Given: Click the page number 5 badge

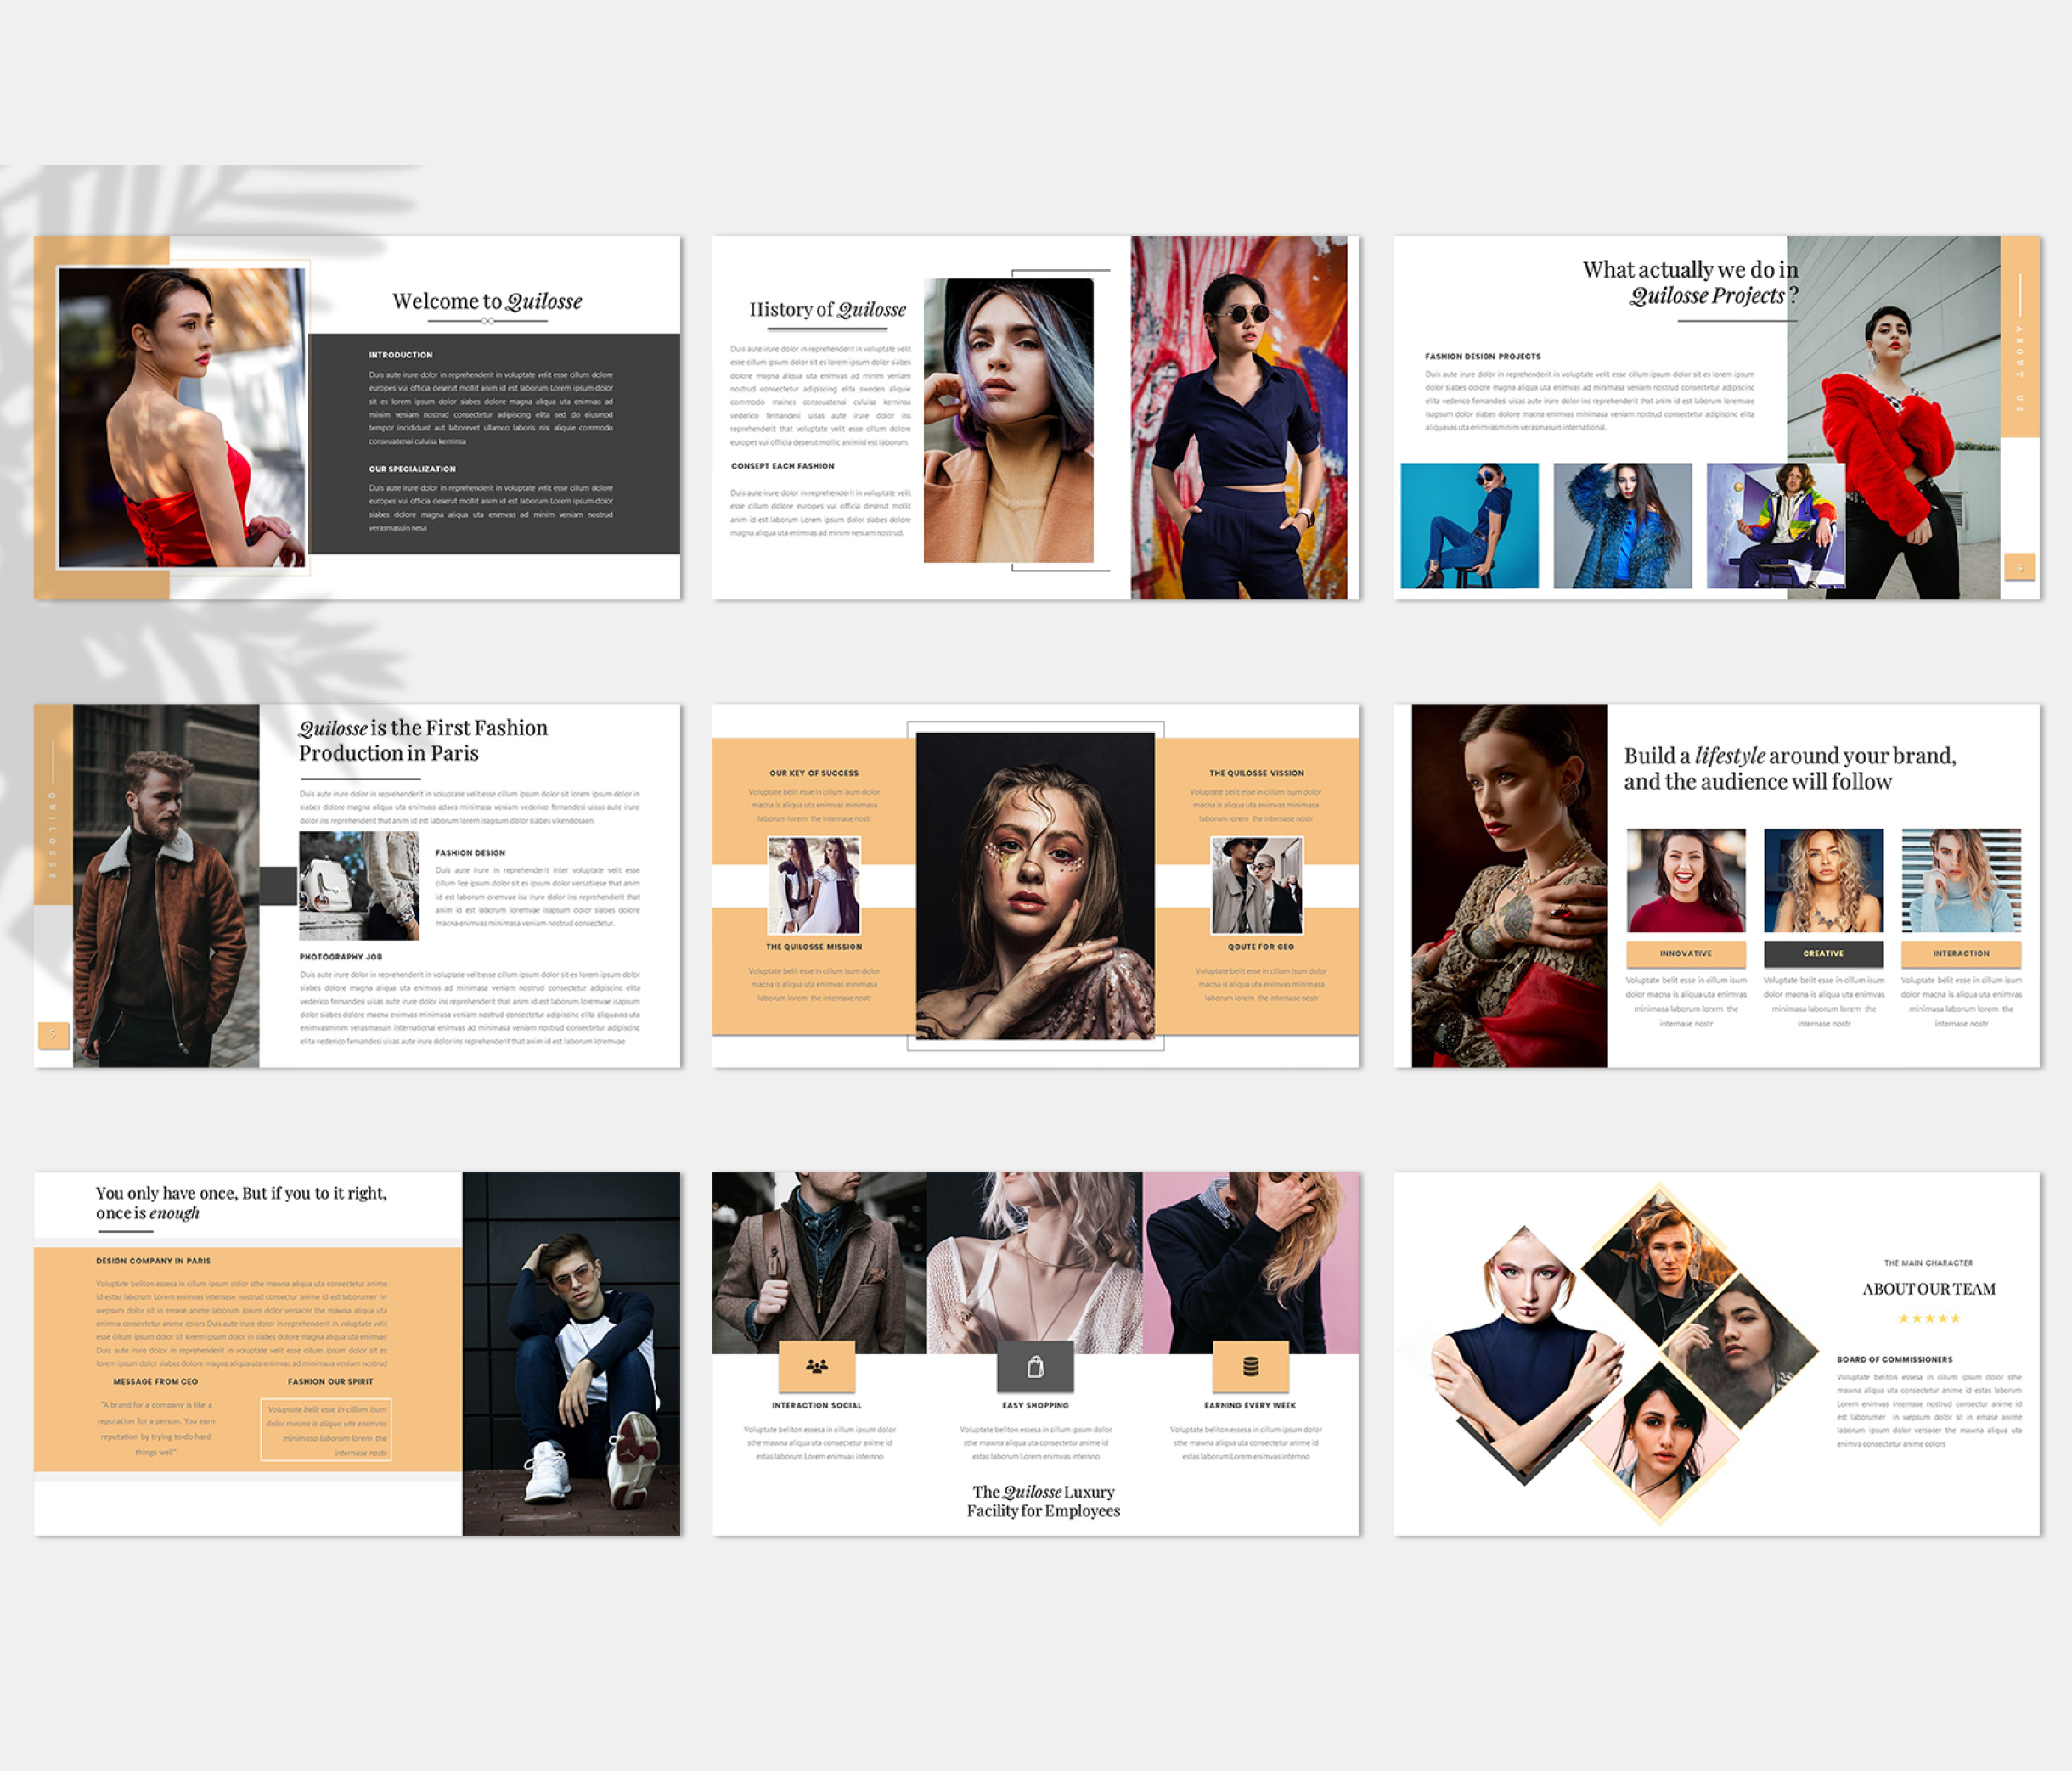Looking at the screenshot, I should tap(53, 1034).
